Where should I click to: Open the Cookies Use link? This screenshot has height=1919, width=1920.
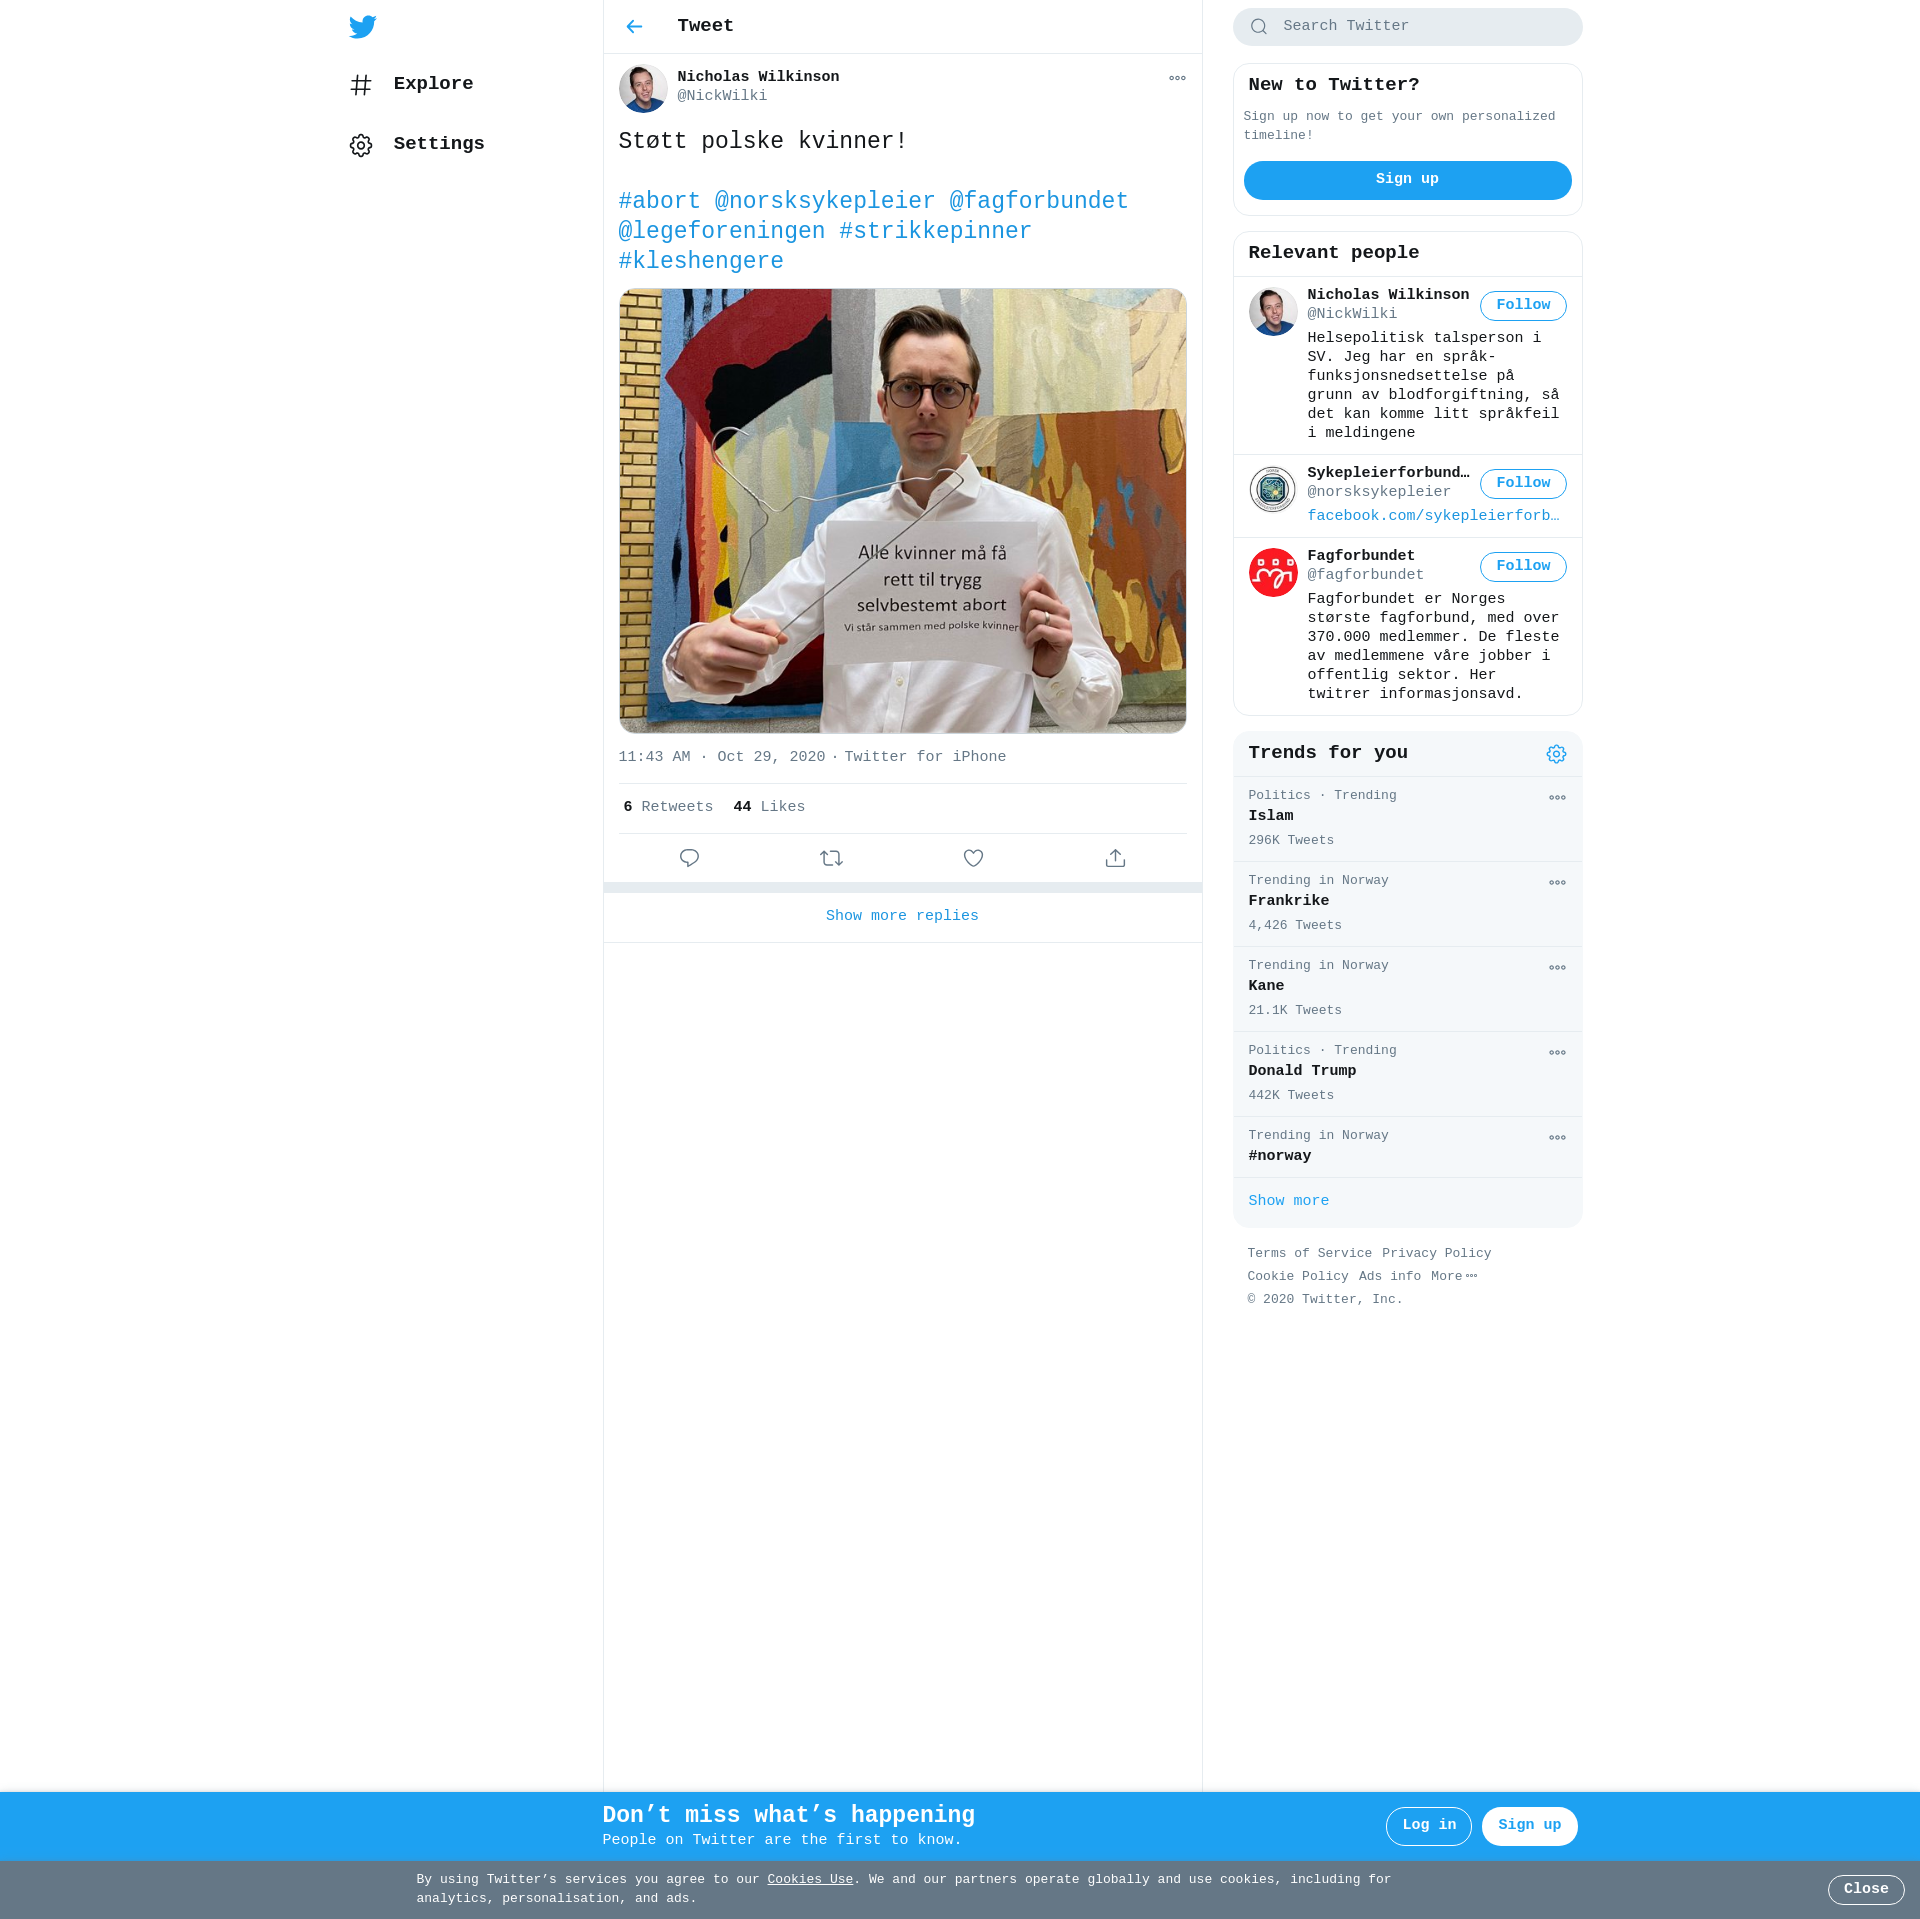click(810, 1880)
